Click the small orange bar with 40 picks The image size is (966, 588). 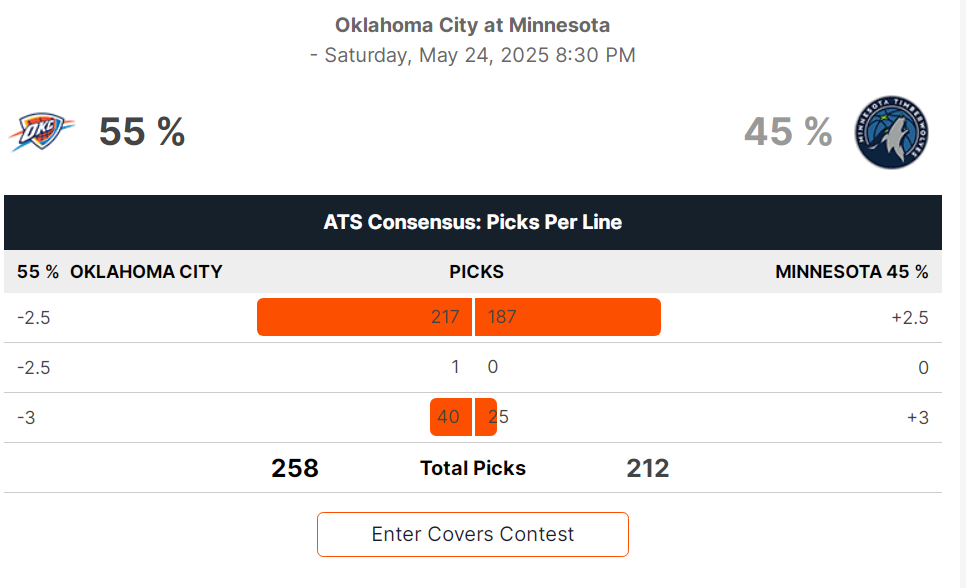point(451,417)
